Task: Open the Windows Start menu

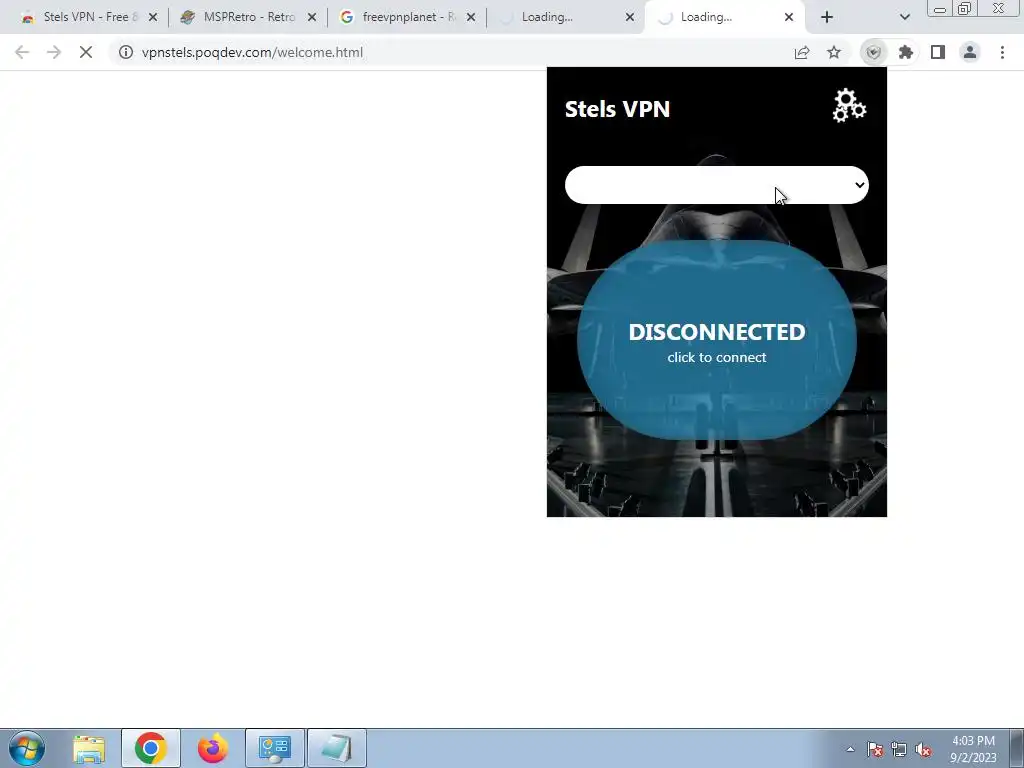Action: click(27, 748)
